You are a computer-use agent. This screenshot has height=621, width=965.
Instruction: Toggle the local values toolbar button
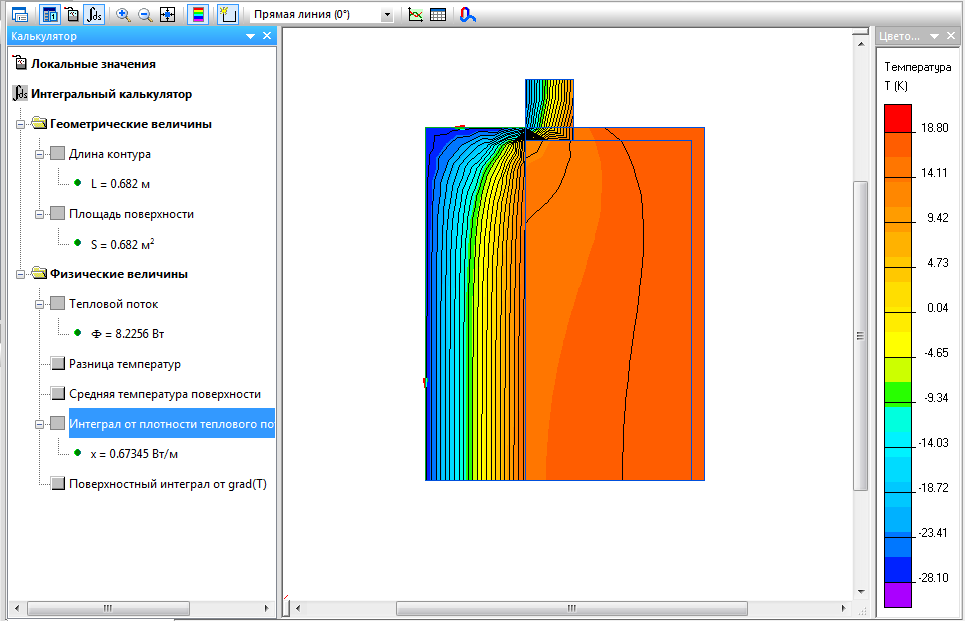(x=72, y=15)
